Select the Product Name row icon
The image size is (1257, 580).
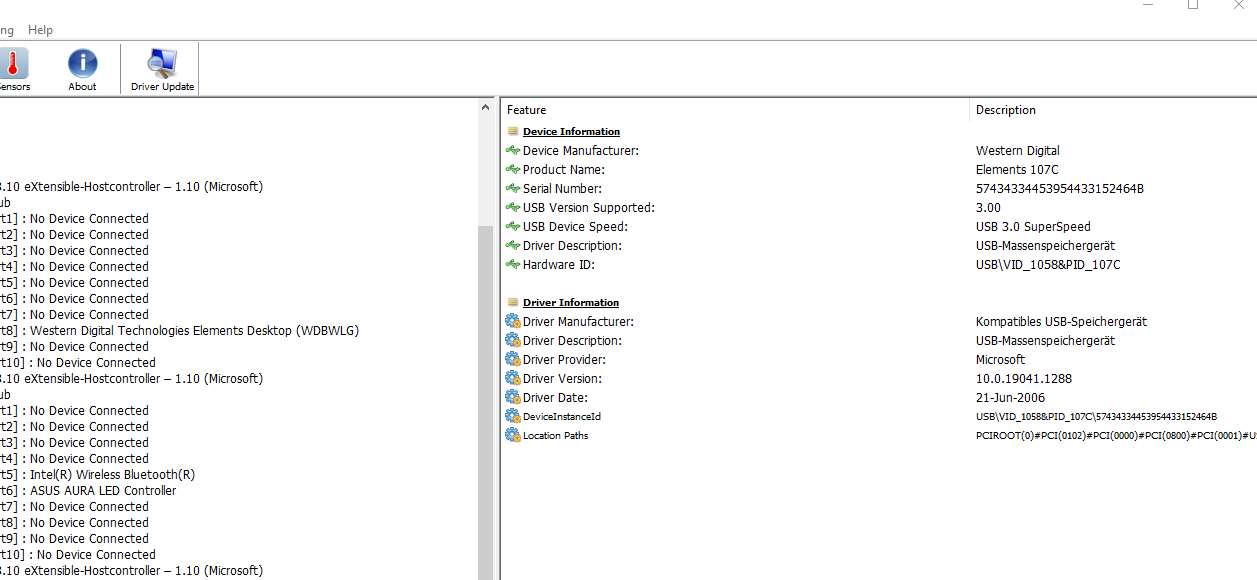513,170
